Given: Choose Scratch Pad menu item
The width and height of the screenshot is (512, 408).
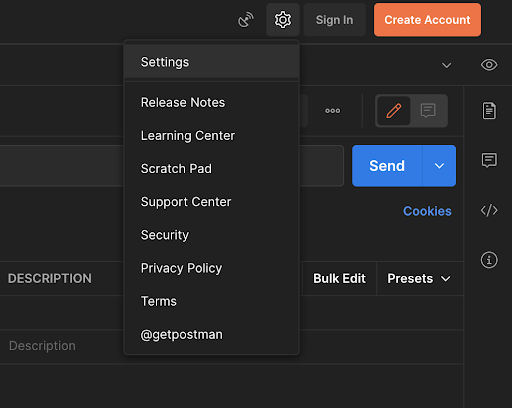Looking at the screenshot, I should pyautogui.click(x=211, y=169).
